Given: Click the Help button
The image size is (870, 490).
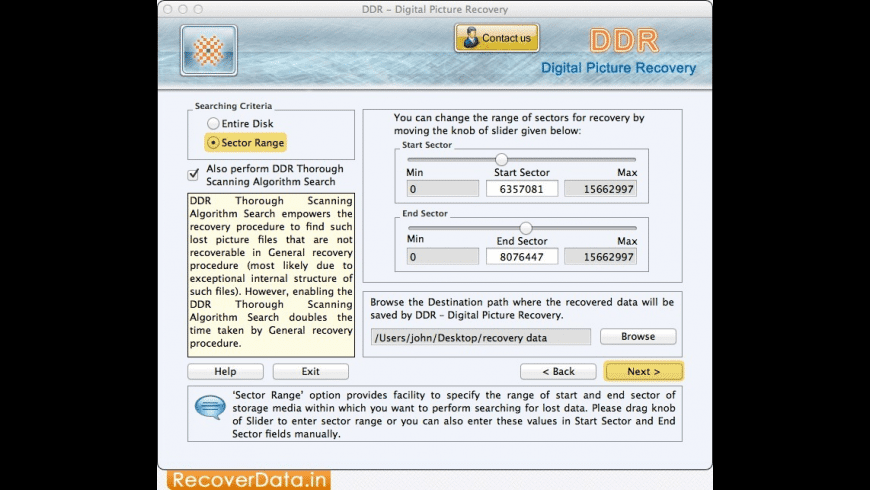Looking at the screenshot, I should coord(225,371).
